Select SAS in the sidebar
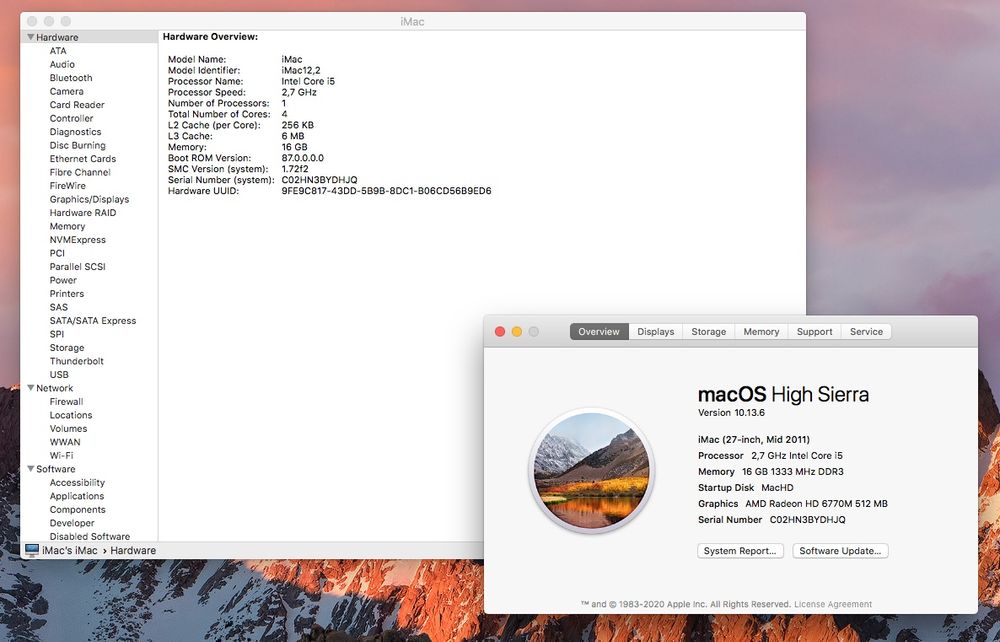 pyautogui.click(x=59, y=307)
